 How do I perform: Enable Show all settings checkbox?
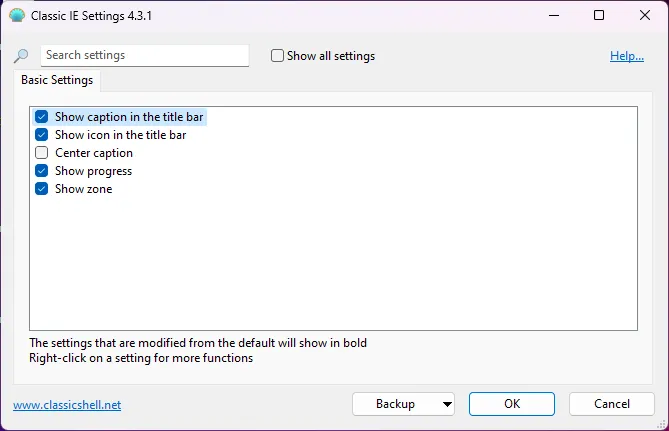coord(278,56)
